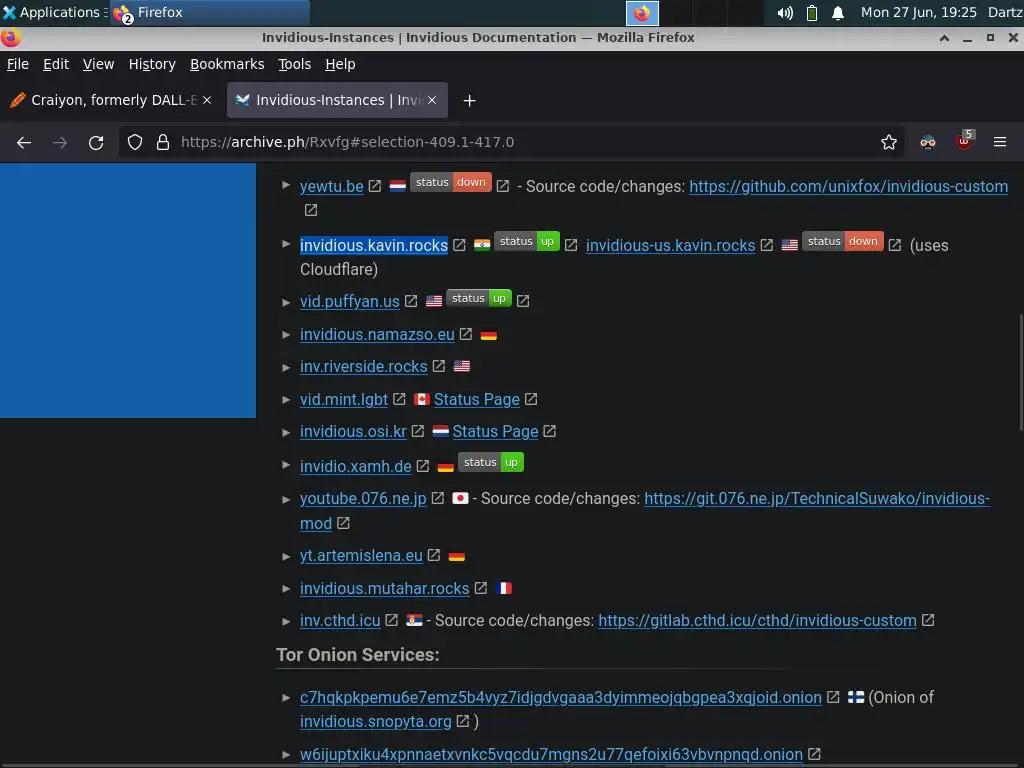Expand the inv.riverside.rocks entry triangle
The image size is (1024, 768).
tap(285, 367)
